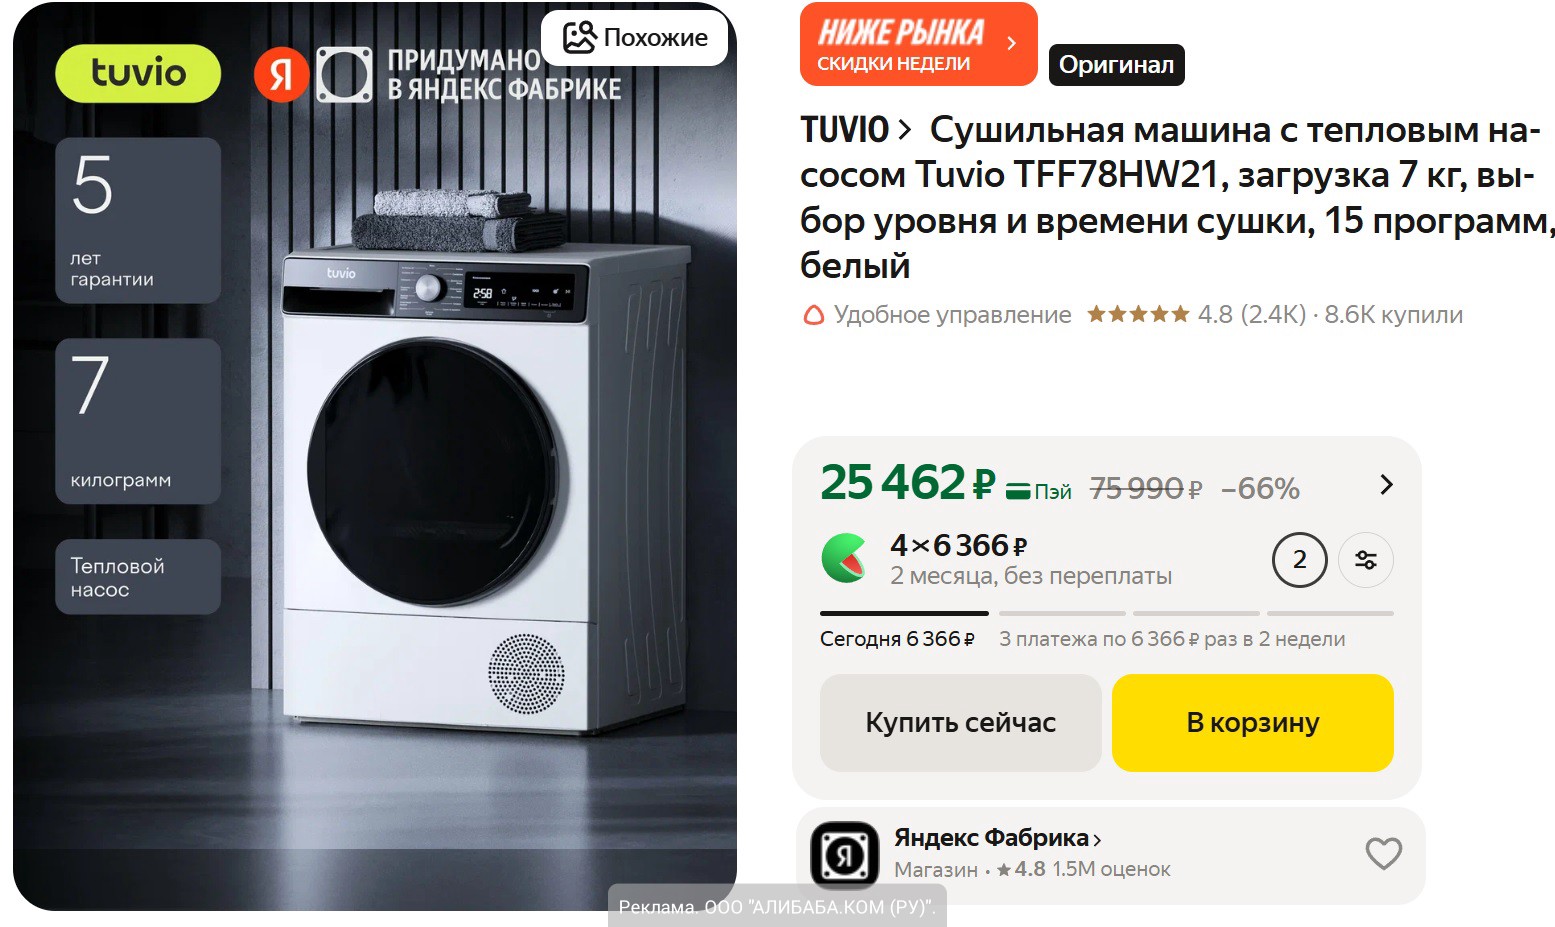Click the installment payment progress bar
Screen dimensions: 1555x927
(x=1106, y=613)
